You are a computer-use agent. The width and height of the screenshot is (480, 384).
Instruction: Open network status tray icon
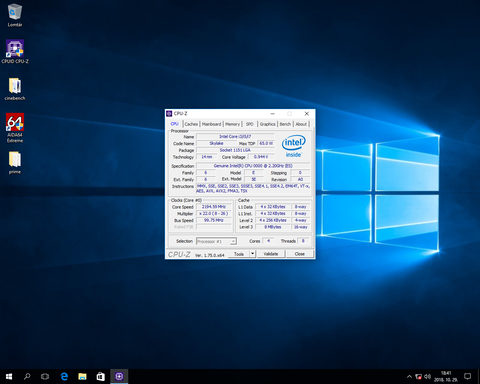pyautogui.click(x=418, y=377)
